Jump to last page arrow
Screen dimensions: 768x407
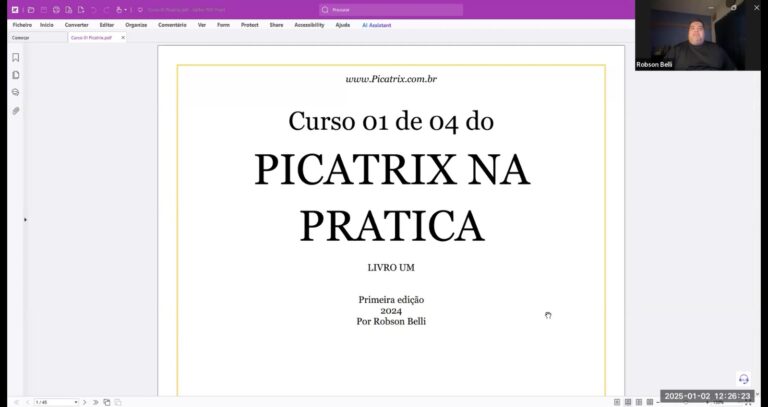96,402
